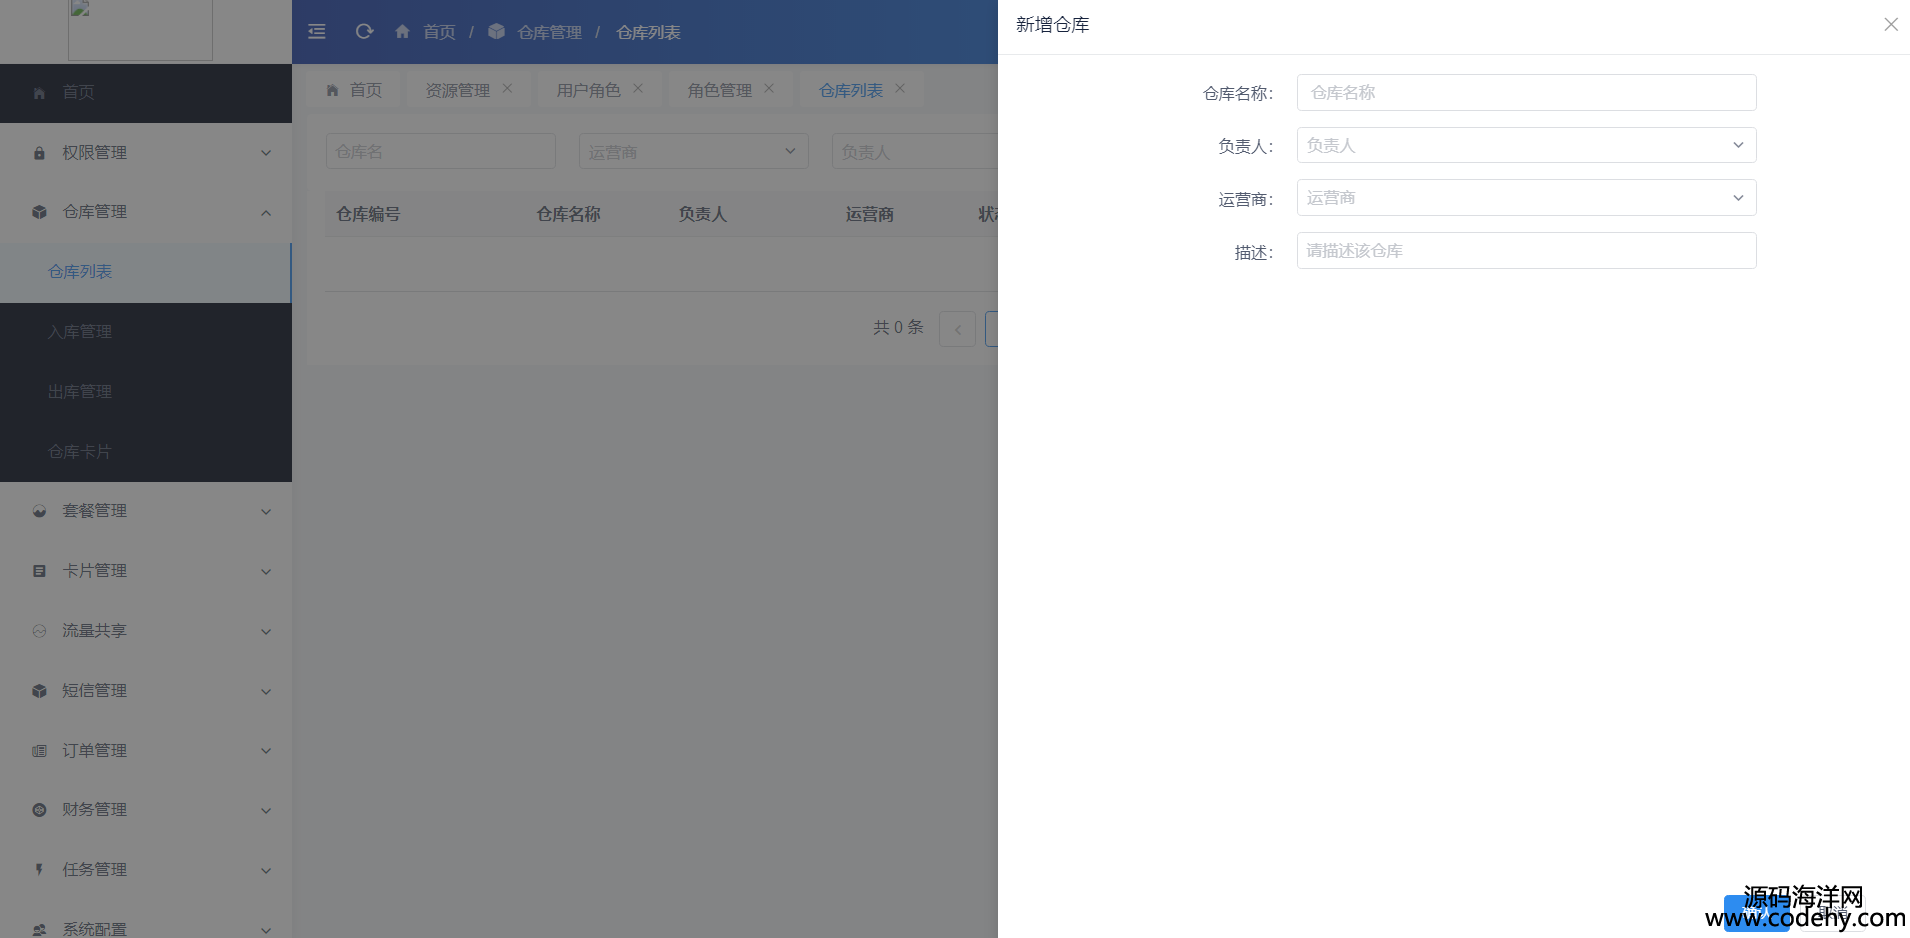
Task: Expand 任务管理 sidebar menu
Action: pyautogui.click(x=146, y=870)
